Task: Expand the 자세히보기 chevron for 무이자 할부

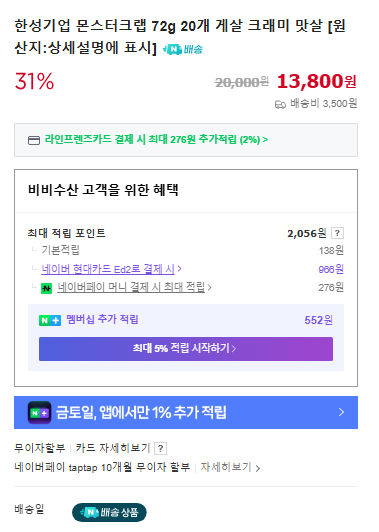Action: coord(258,468)
